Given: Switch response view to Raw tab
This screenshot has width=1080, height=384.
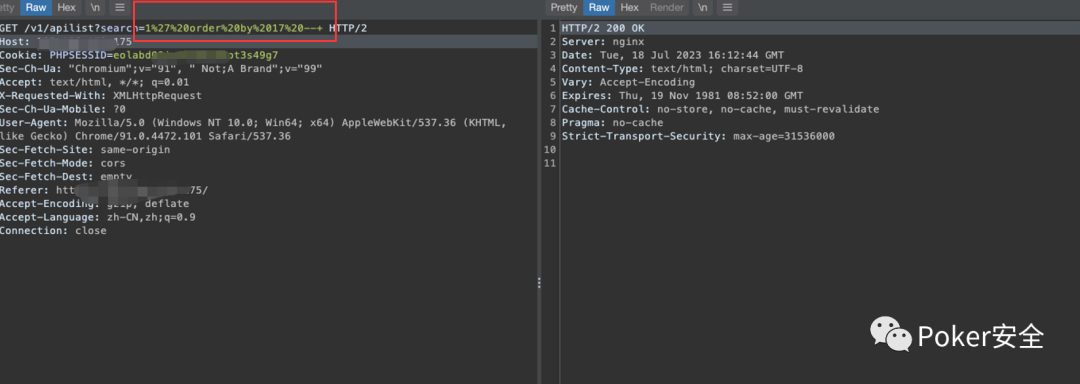Looking at the screenshot, I should [x=599, y=8].
